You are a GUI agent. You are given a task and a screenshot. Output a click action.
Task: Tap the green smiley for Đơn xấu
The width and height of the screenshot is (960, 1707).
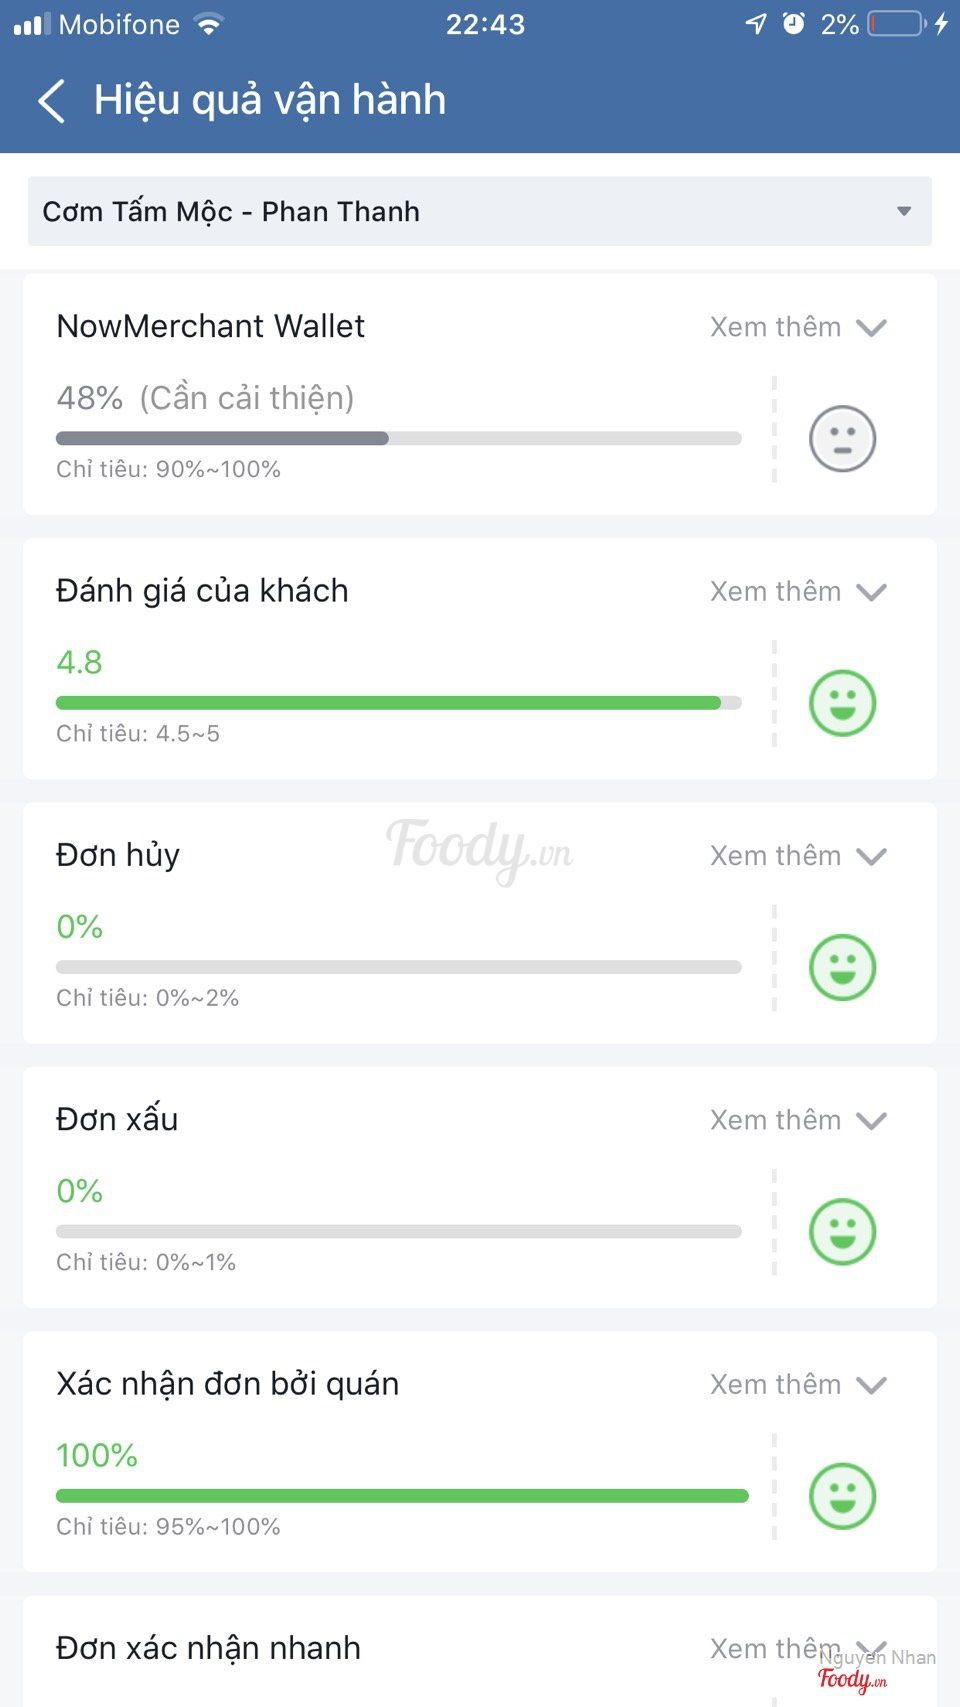[x=842, y=1231]
